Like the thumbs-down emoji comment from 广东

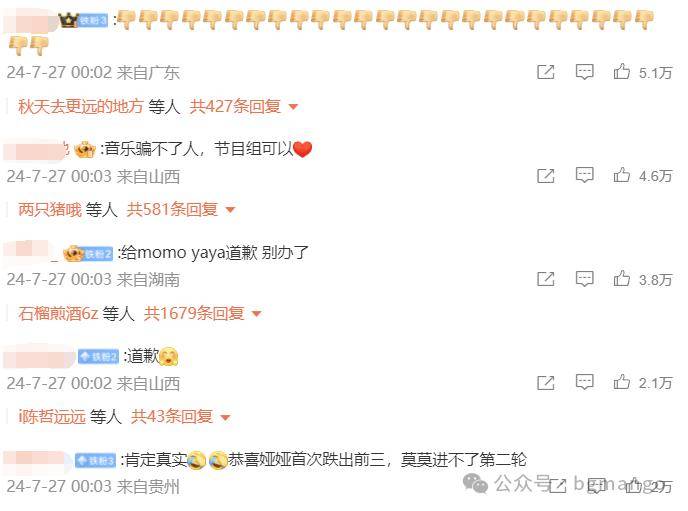[621, 71]
